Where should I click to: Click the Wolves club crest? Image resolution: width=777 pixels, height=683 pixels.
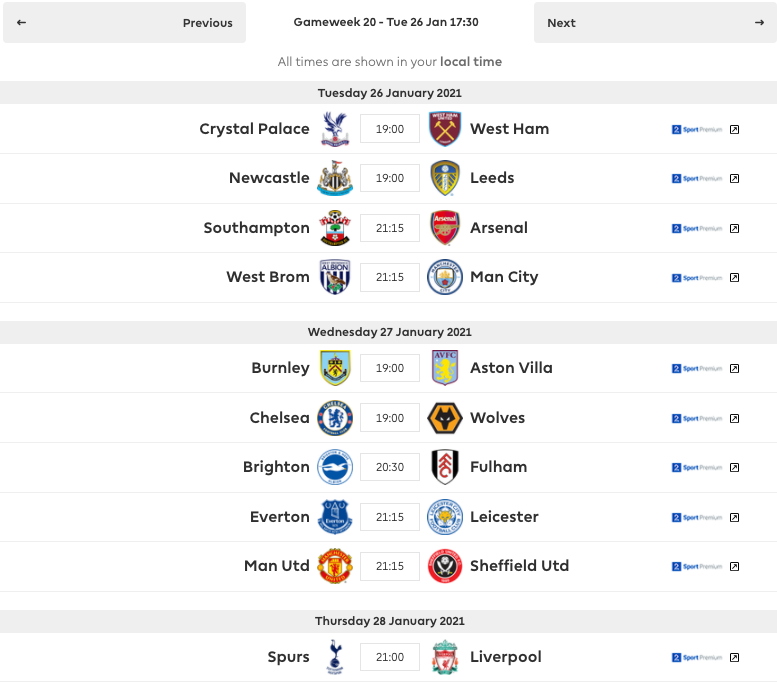click(445, 418)
